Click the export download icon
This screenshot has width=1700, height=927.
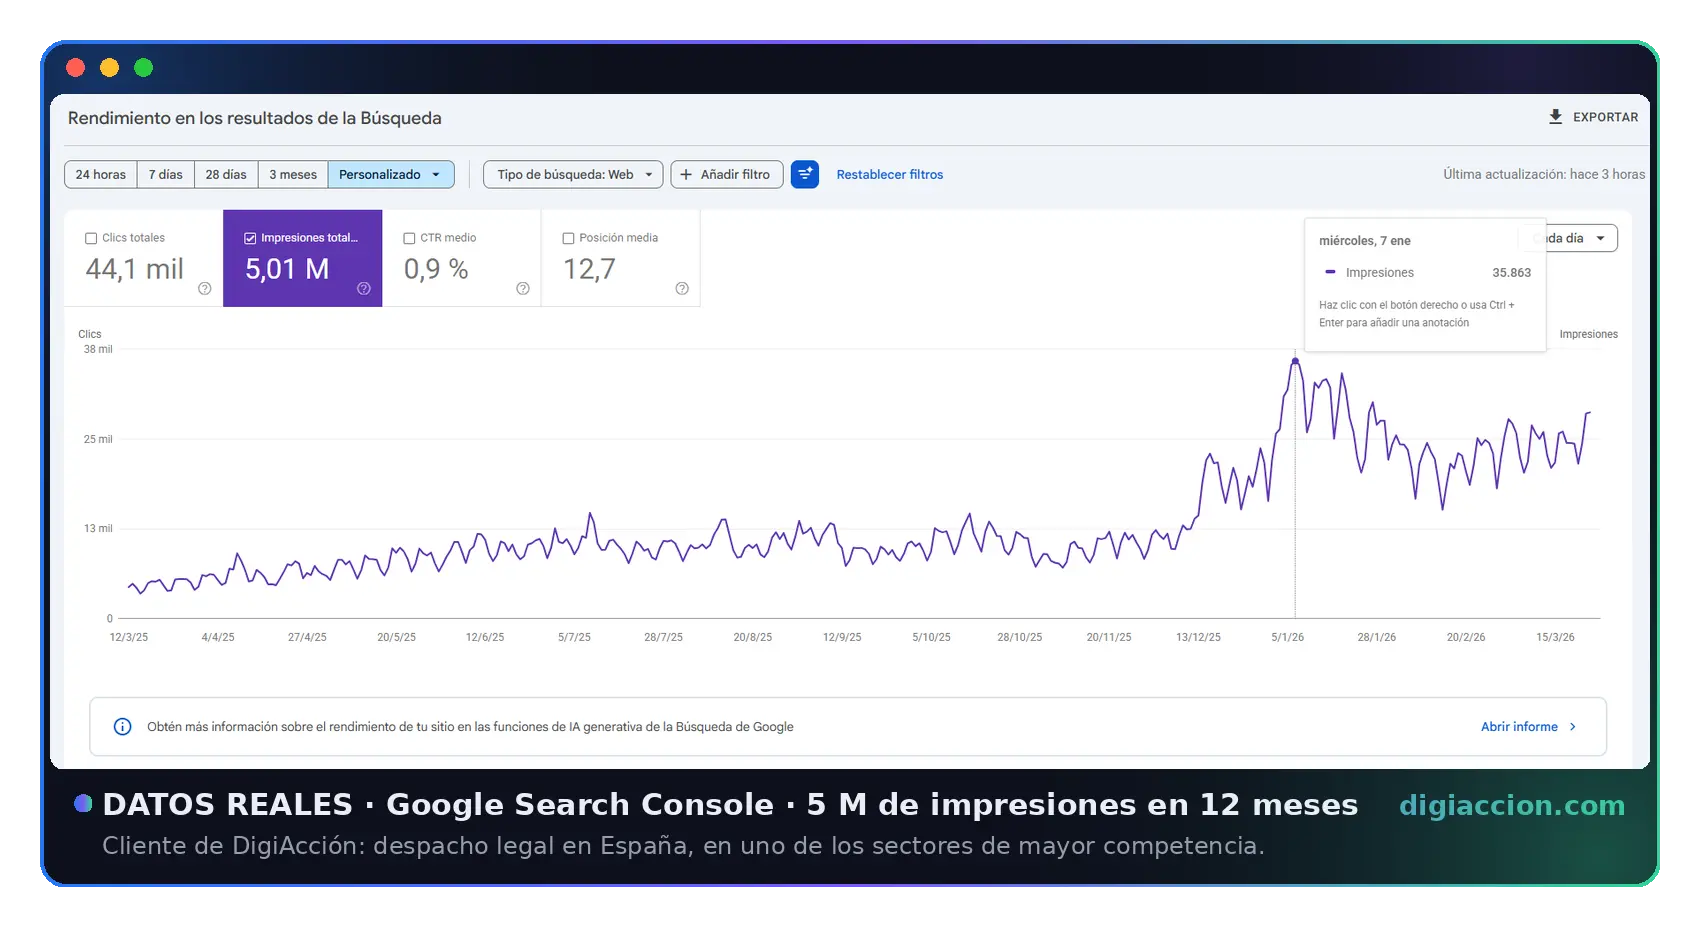(1555, 117)
